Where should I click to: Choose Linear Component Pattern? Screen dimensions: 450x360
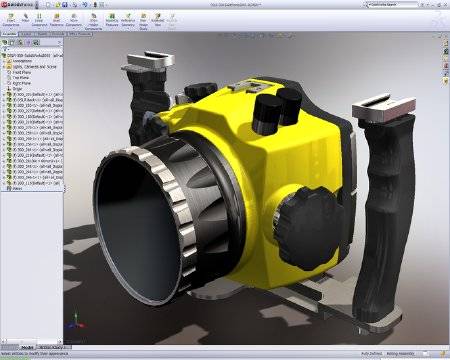tap(39, 19)
